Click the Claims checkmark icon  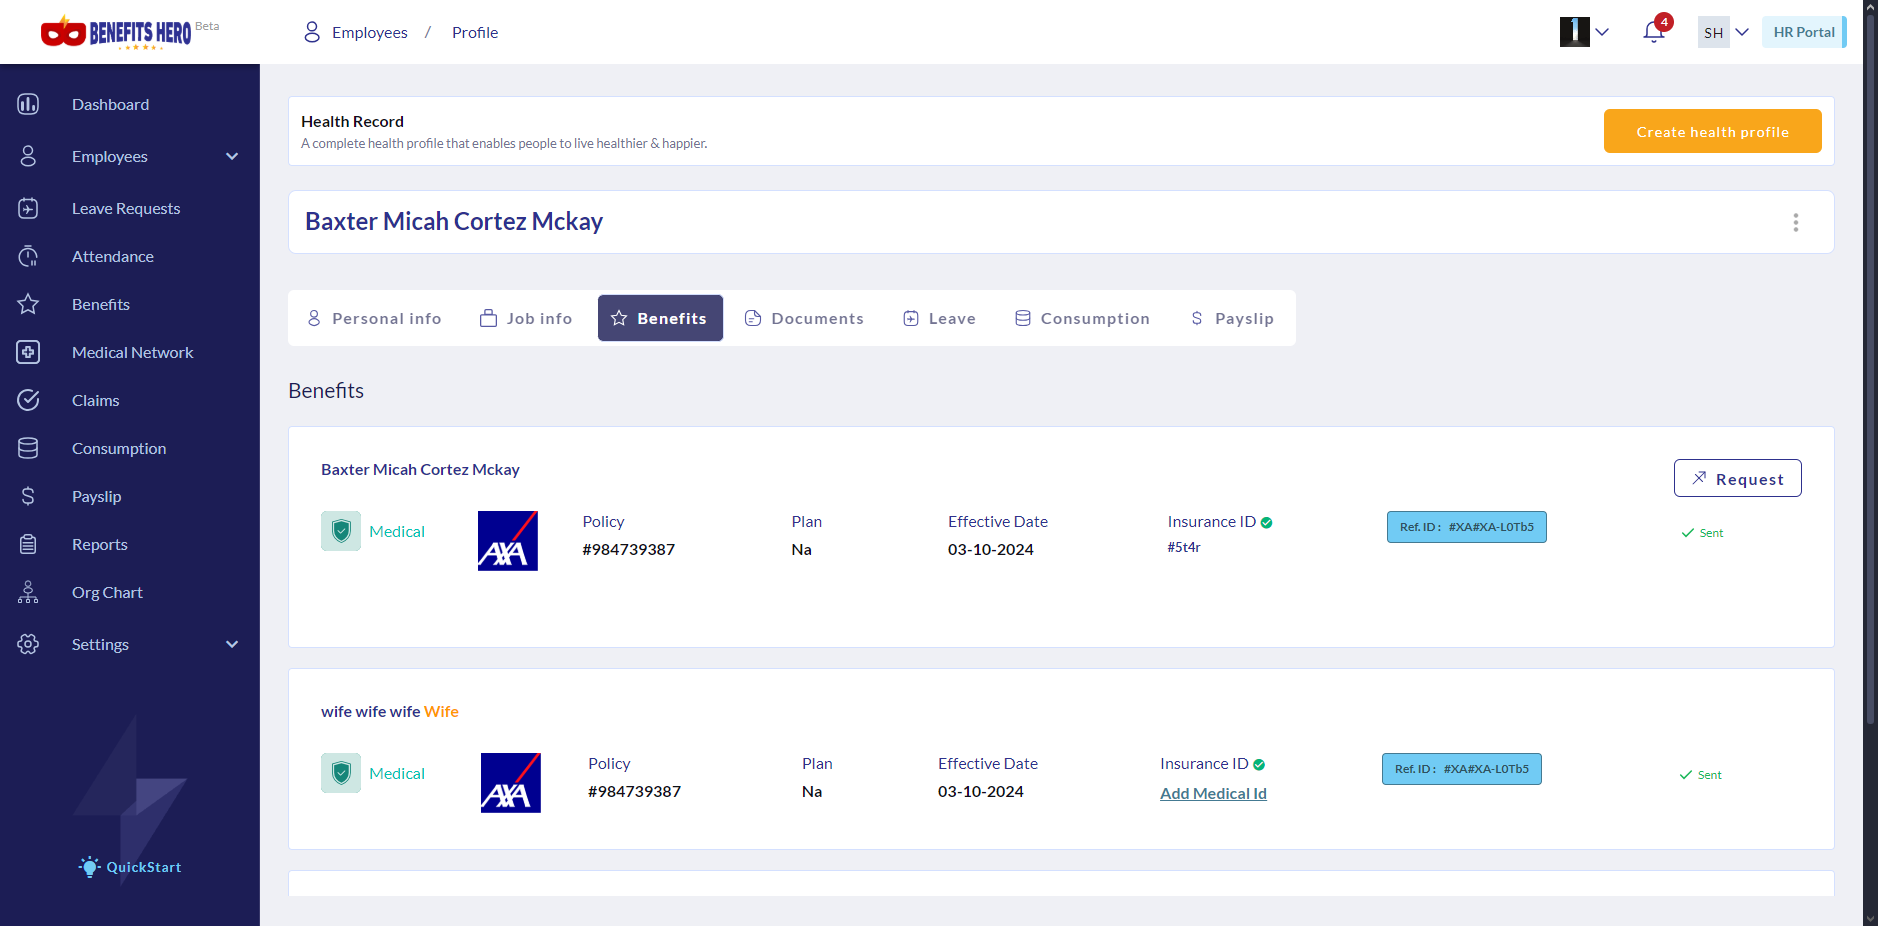(x=28, y=400)
